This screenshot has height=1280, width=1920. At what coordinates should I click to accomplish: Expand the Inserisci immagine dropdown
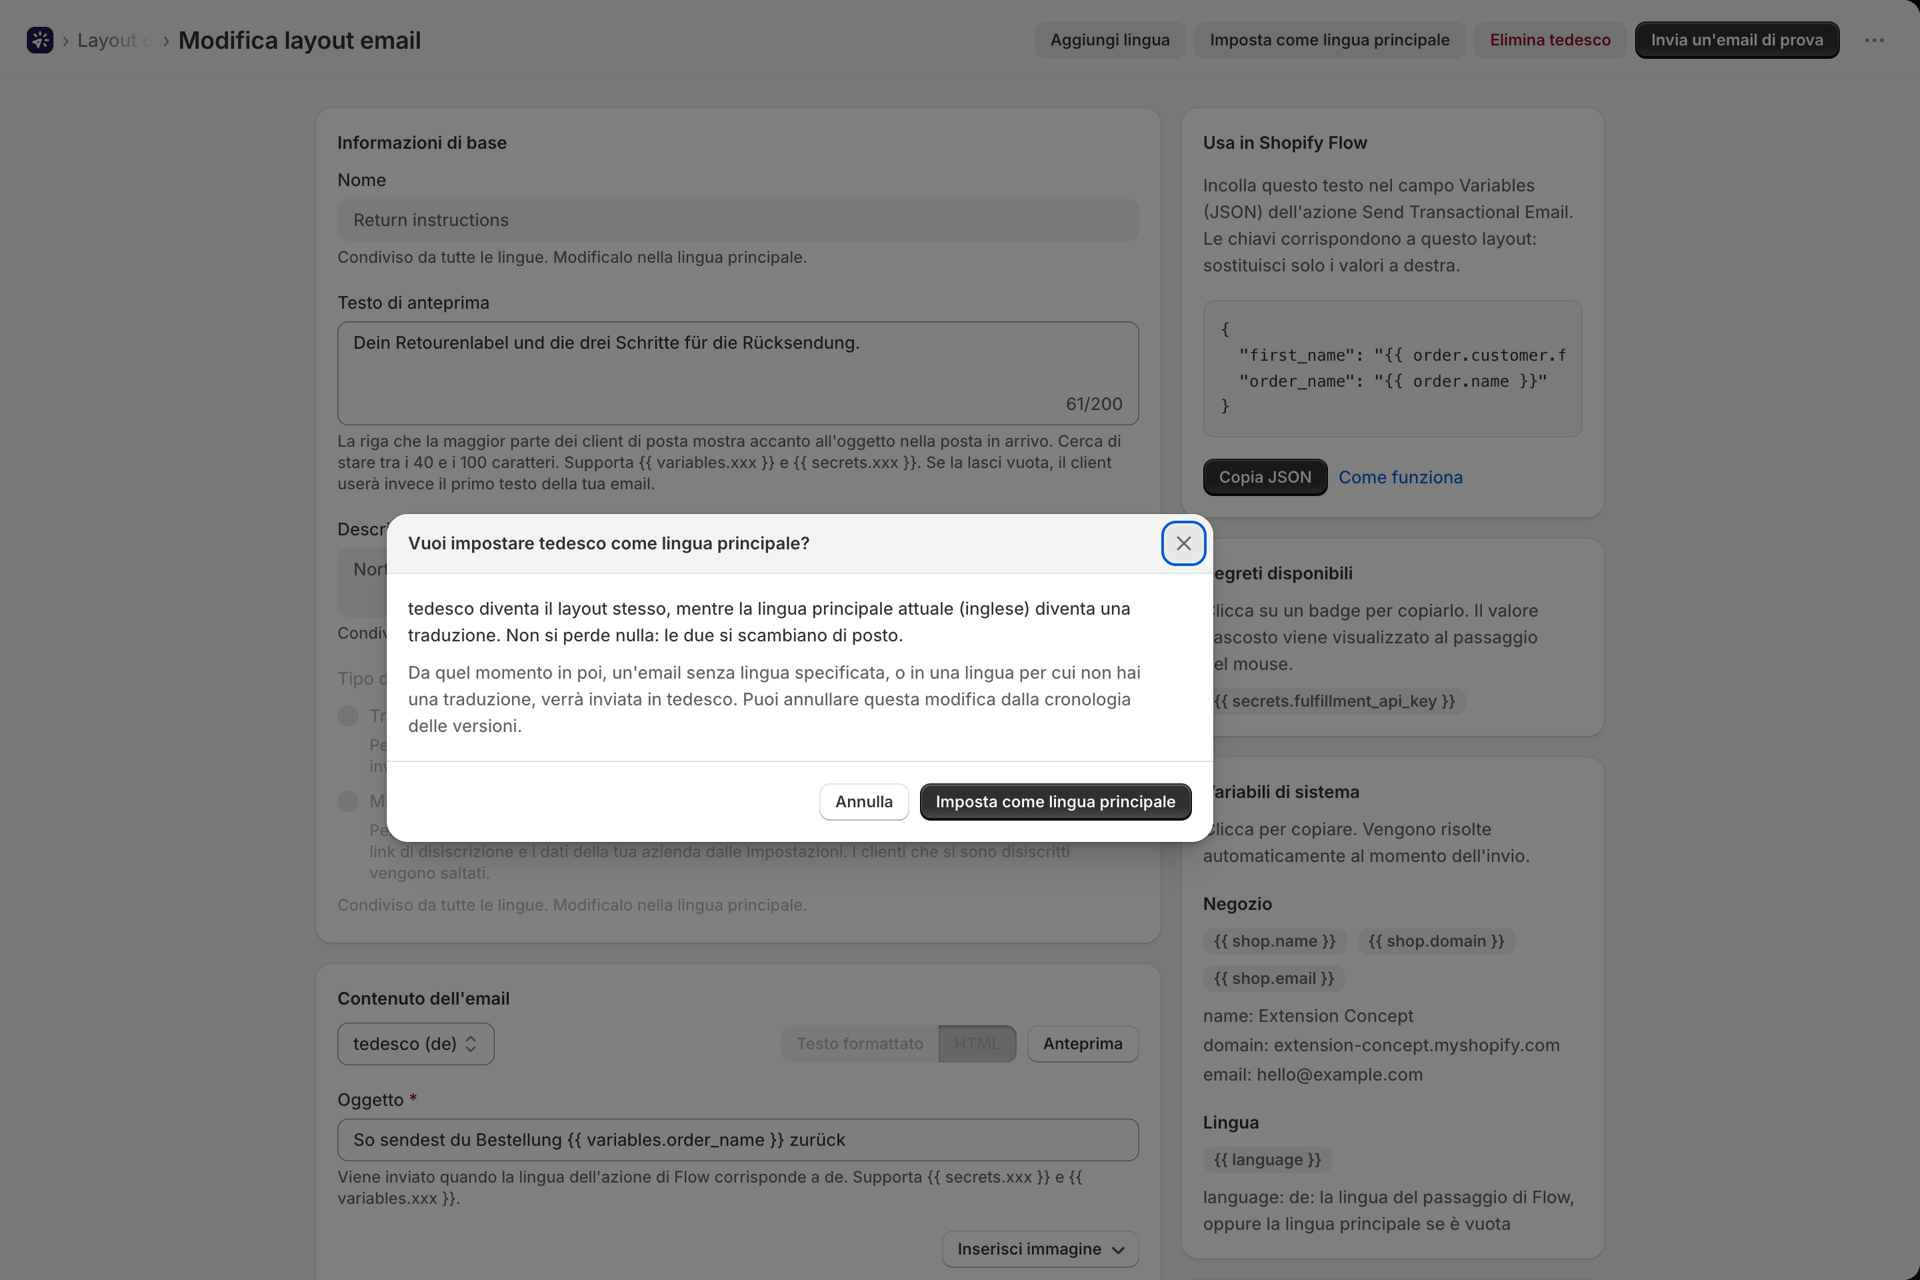1040,1249
